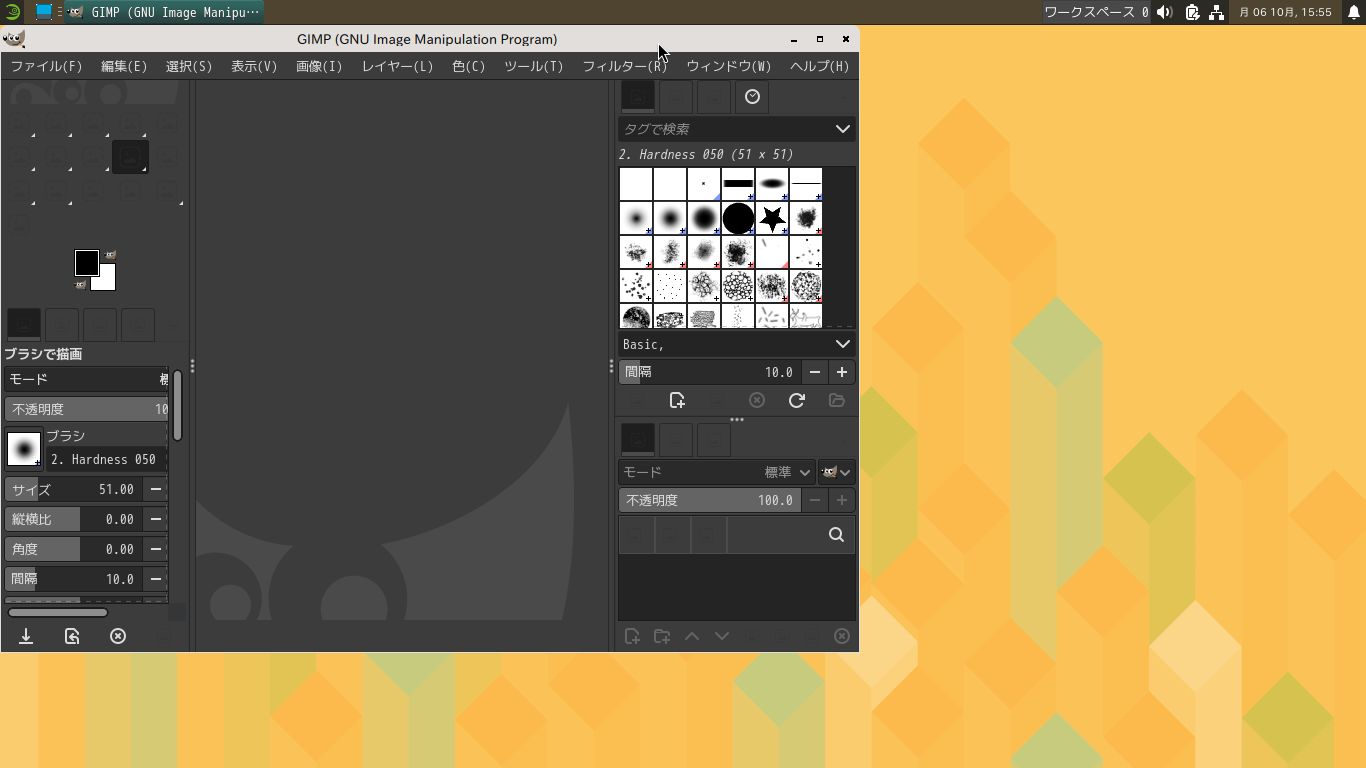Select the single pixel dot brush thumbnail
The height and width of the screenshot is (768, 1366).
coord(704,184)
